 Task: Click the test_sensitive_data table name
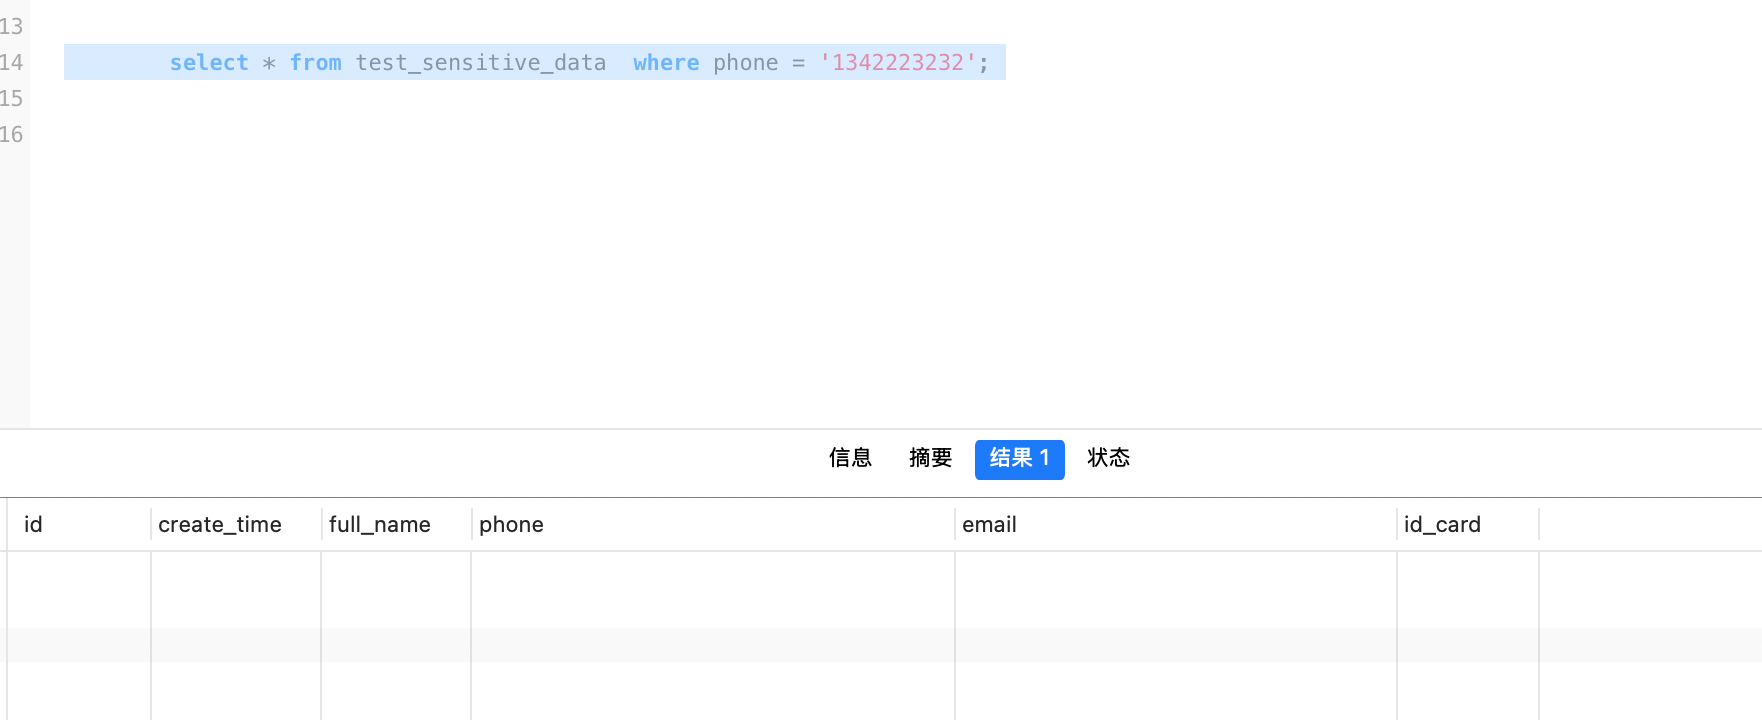[481, 63]
